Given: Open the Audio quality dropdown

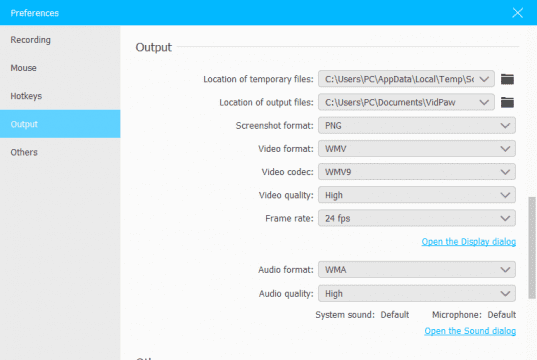Looking at the screenshot, I should click(417, 294).
